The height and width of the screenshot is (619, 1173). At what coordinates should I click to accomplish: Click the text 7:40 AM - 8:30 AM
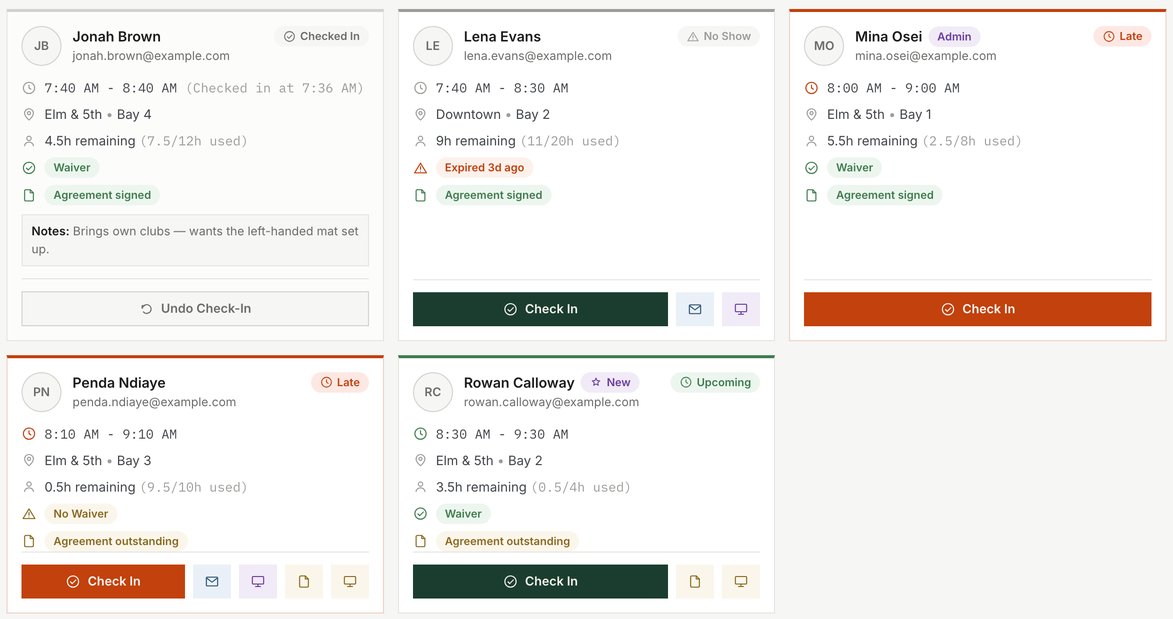(x=502, y=88)
